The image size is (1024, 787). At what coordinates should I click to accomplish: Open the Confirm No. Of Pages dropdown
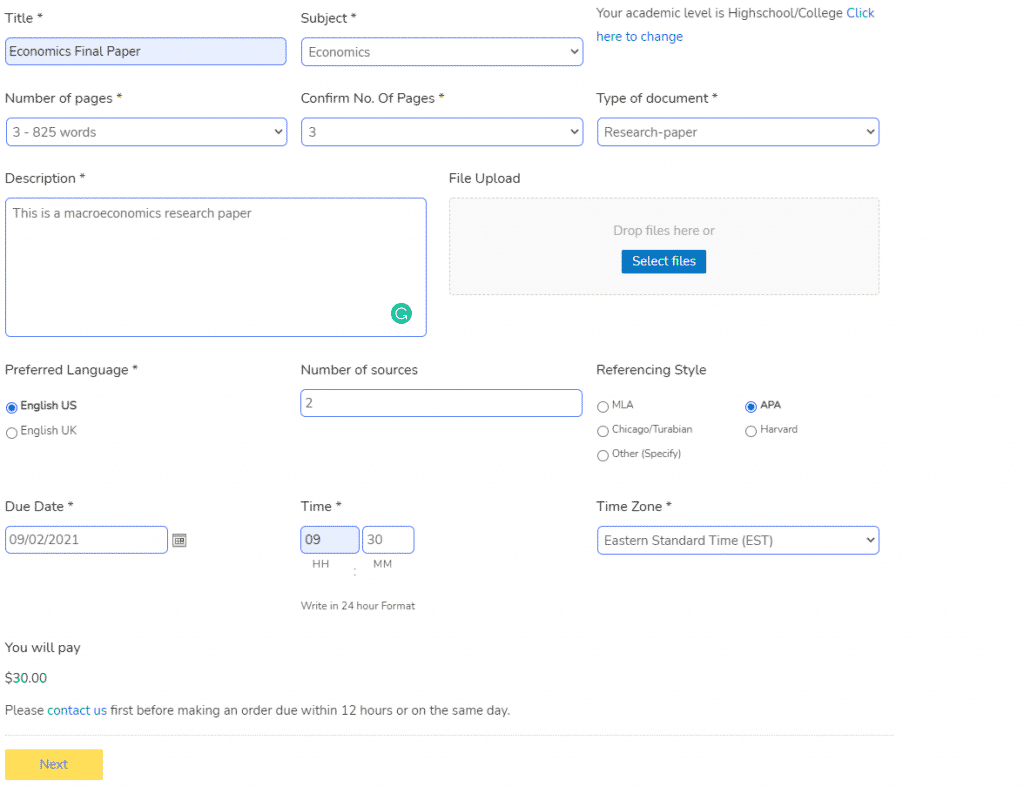[x=441, y=132]
